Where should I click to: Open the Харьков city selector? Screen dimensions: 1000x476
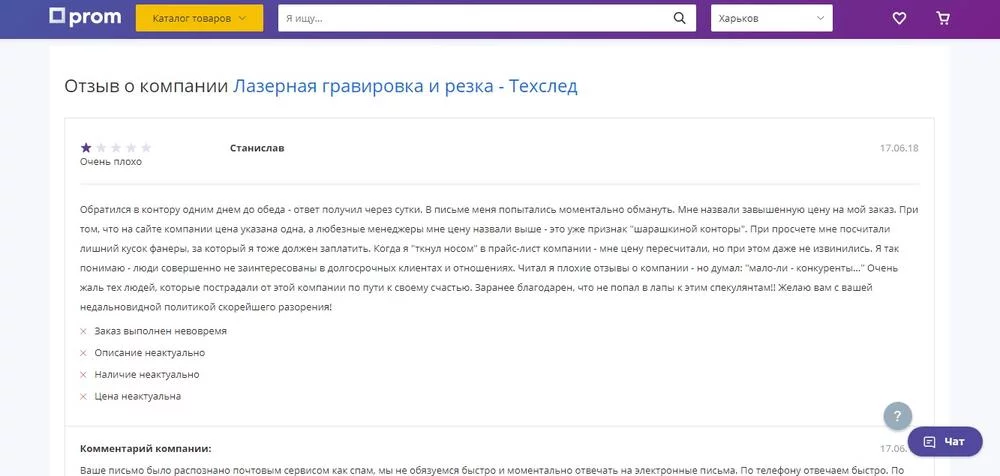coord(772,18)
